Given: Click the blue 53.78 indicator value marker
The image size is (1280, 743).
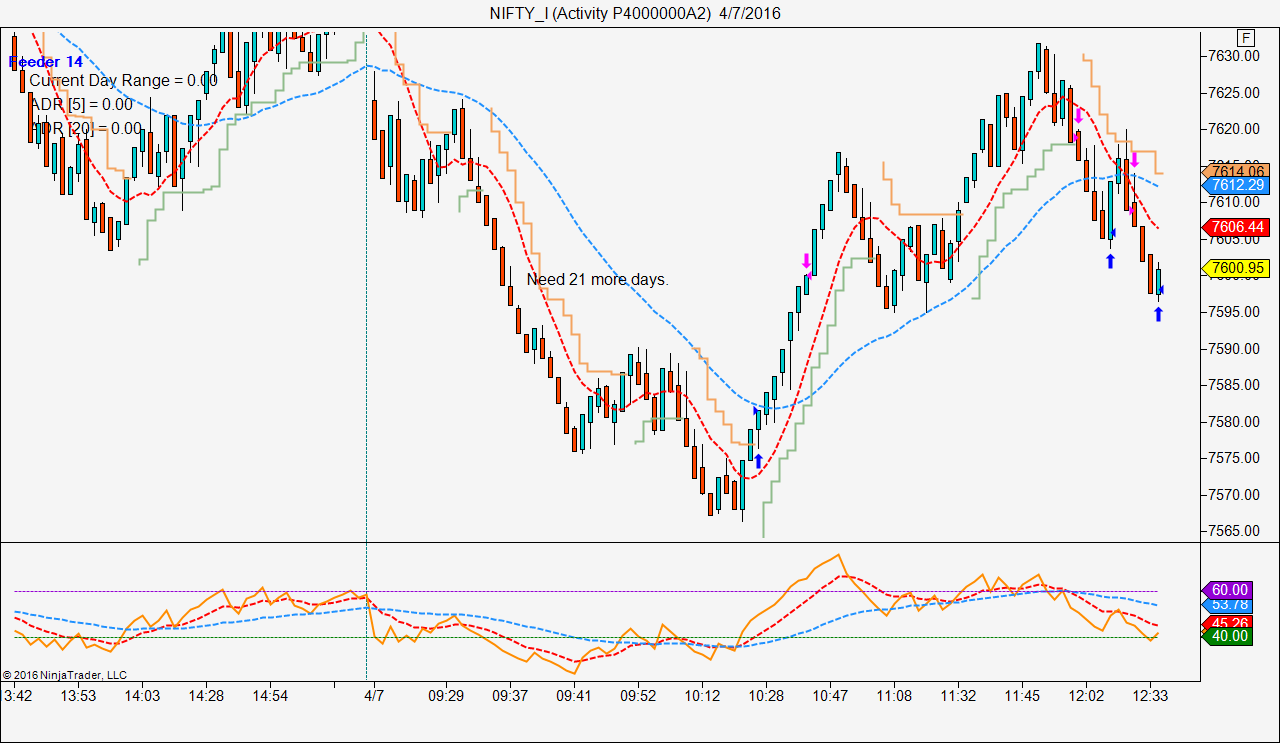Looking at the screenshot, I should [x=1225, y=604].
